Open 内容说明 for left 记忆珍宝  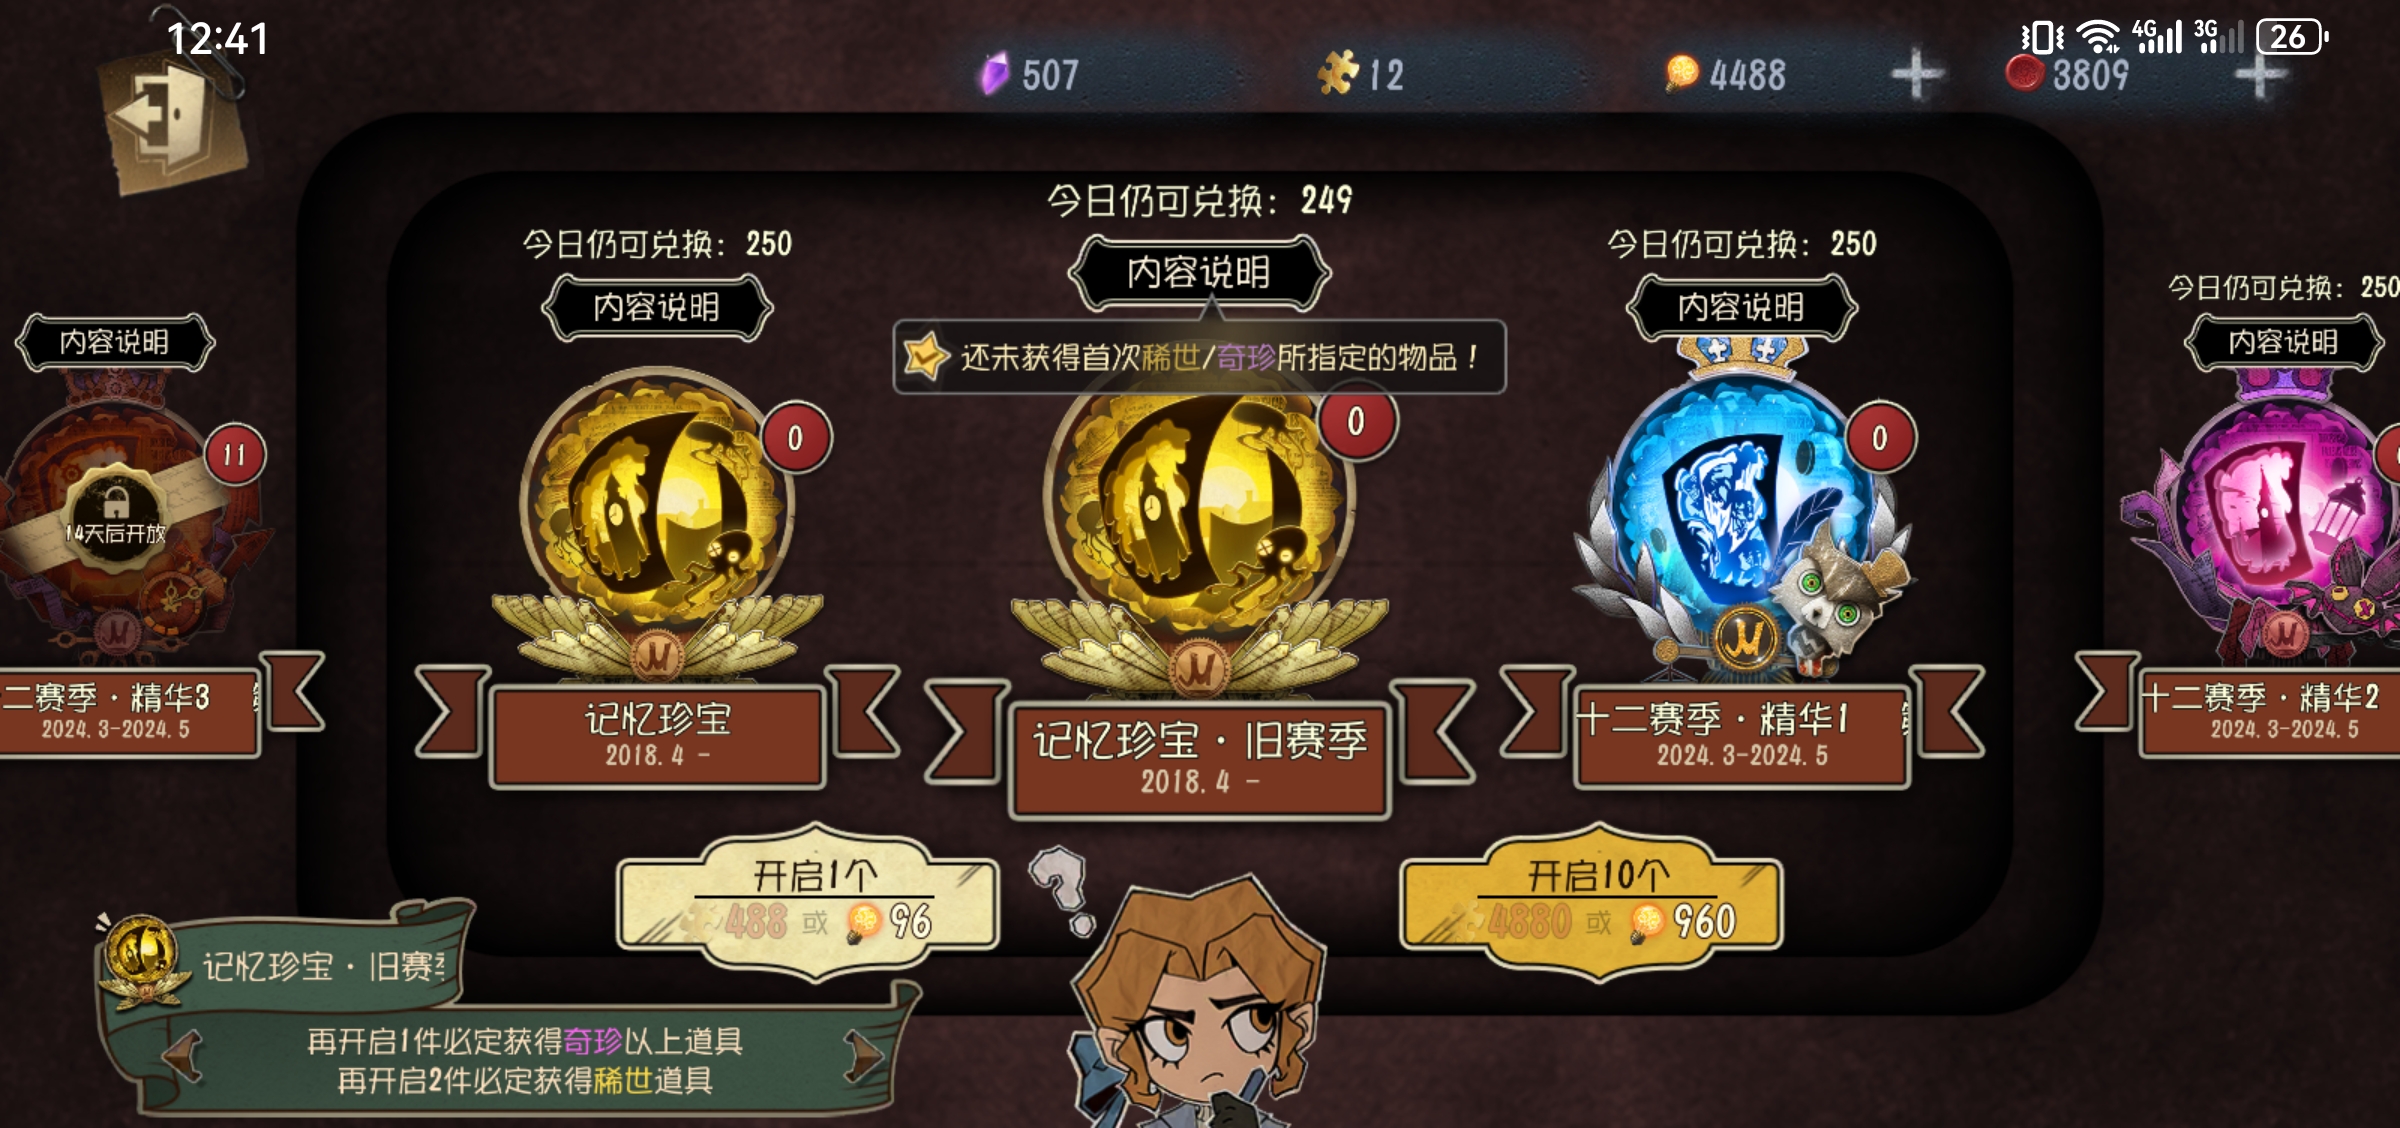click(x=657, y=307)
